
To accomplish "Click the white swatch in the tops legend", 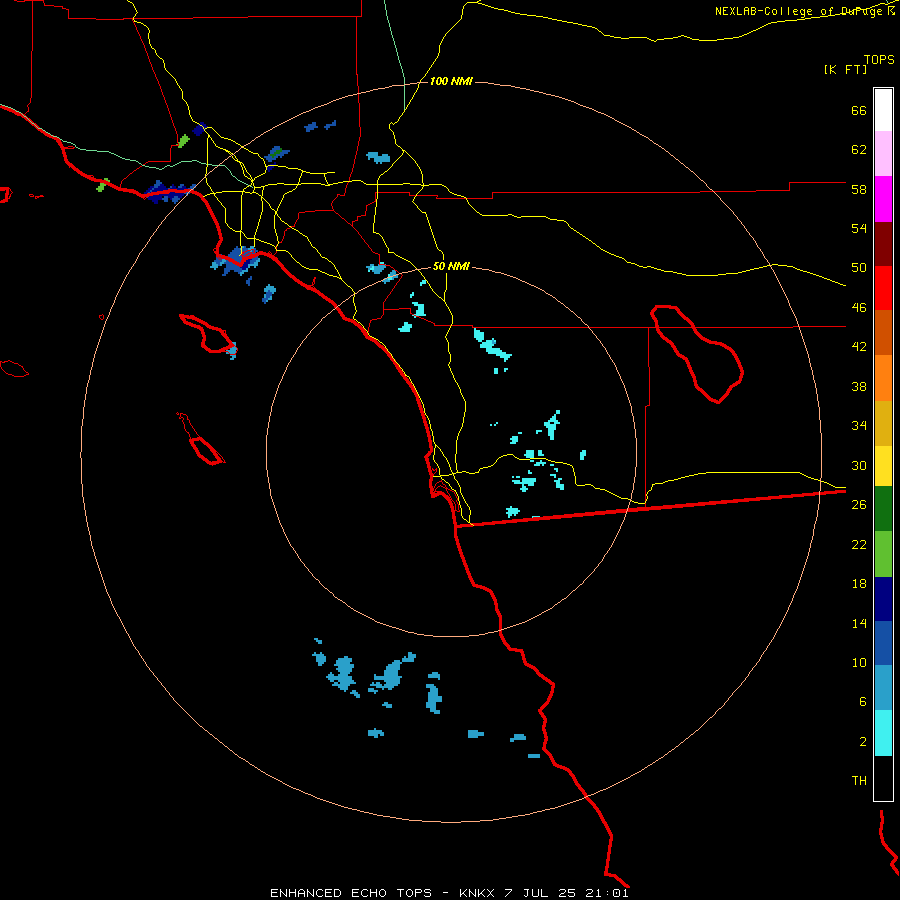I will [x=883, y=110].
